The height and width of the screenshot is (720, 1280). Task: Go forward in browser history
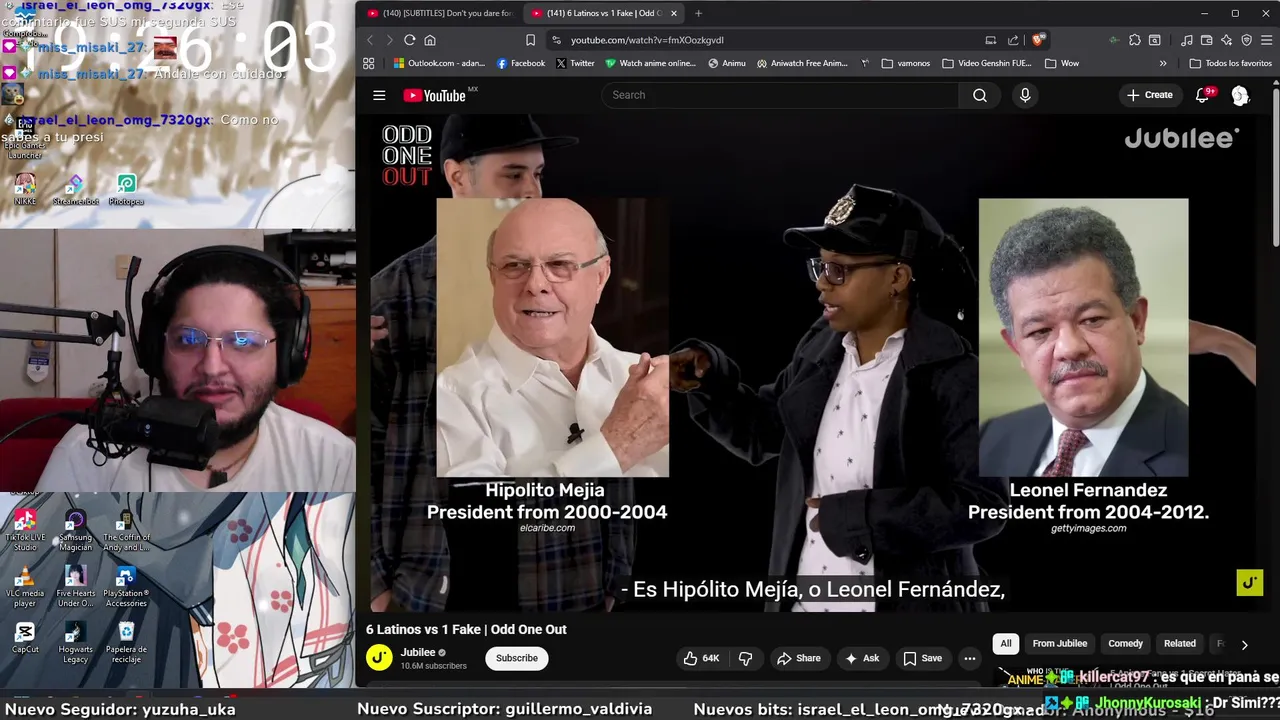[x=389, y=40]
